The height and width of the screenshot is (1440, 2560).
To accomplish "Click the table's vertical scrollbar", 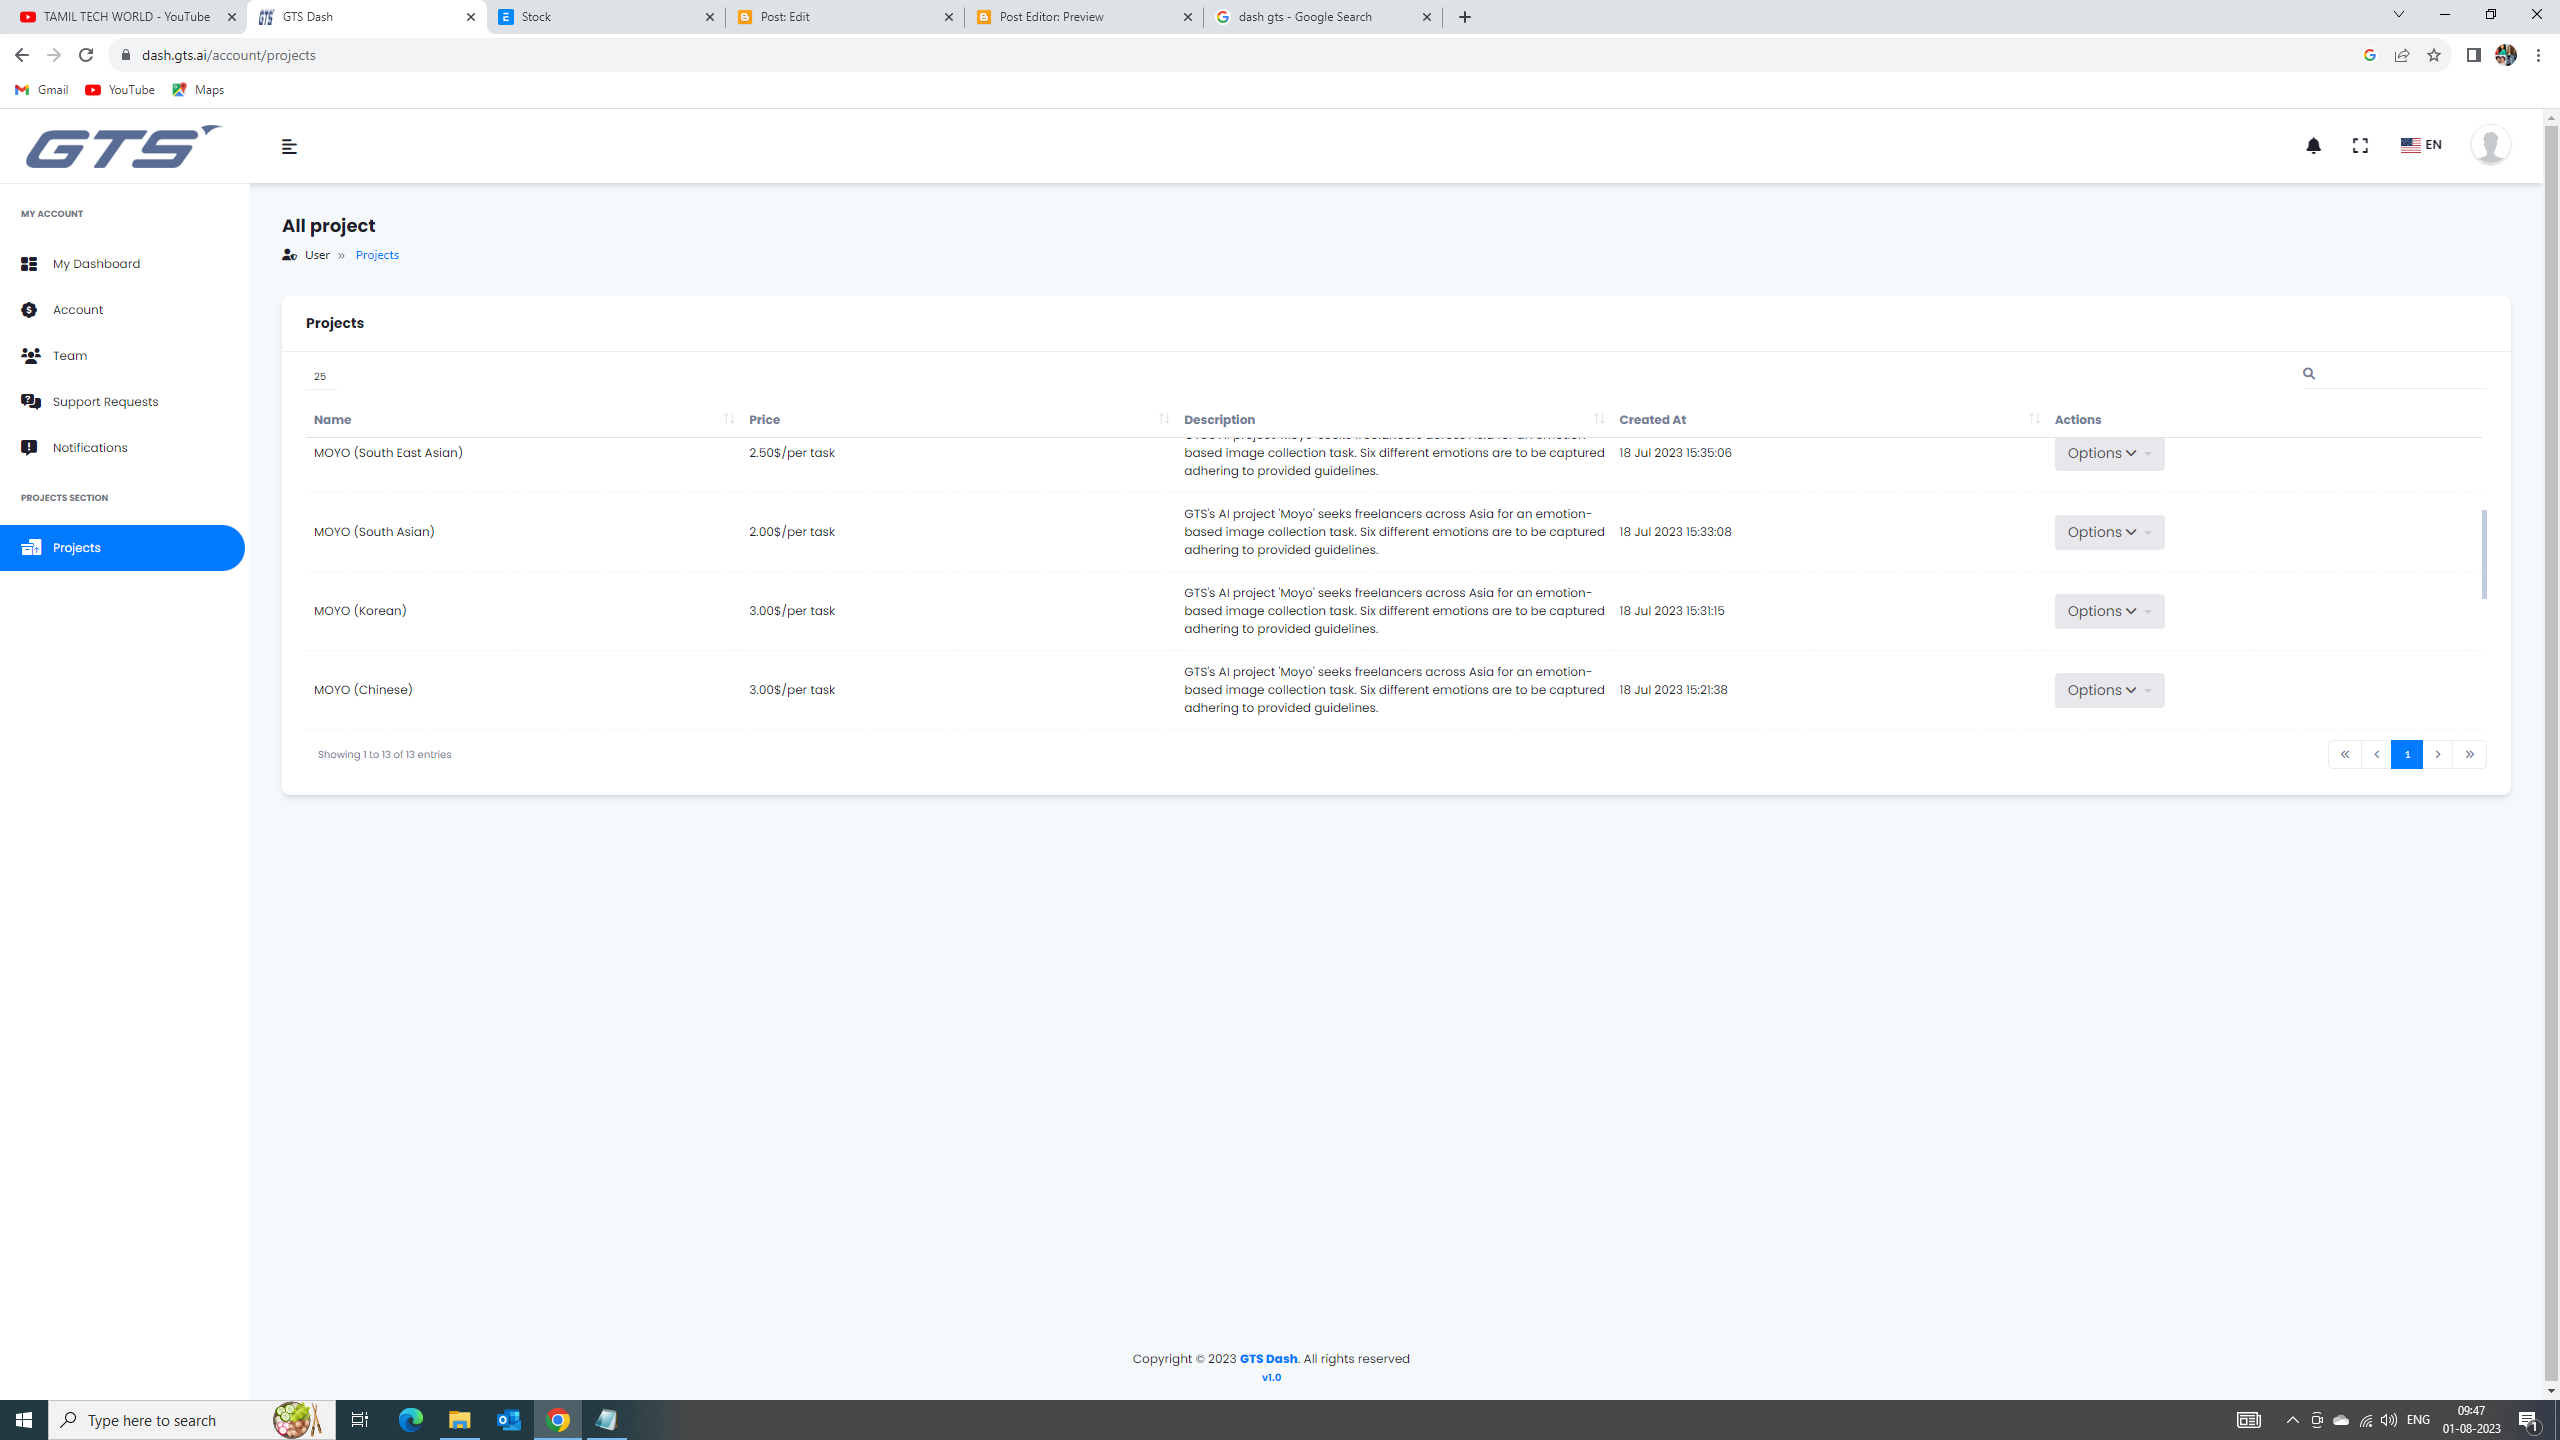I will tap(2484, 555).
